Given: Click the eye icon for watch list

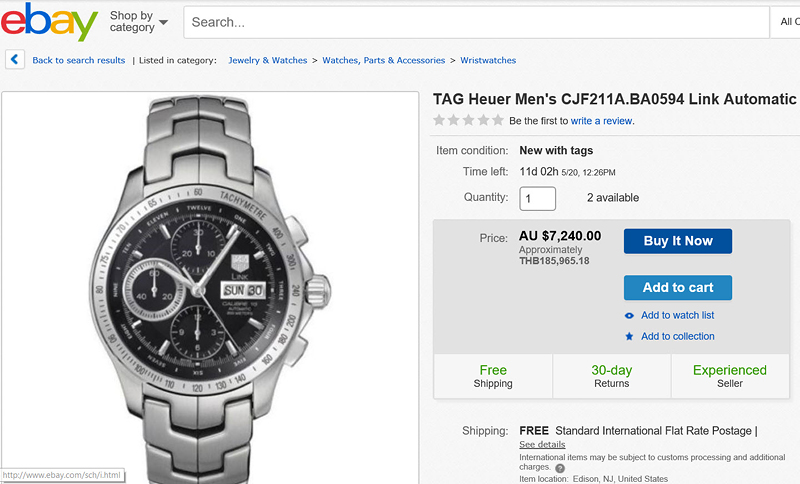Looking at the screenshot, I should [x=629, y=315].
